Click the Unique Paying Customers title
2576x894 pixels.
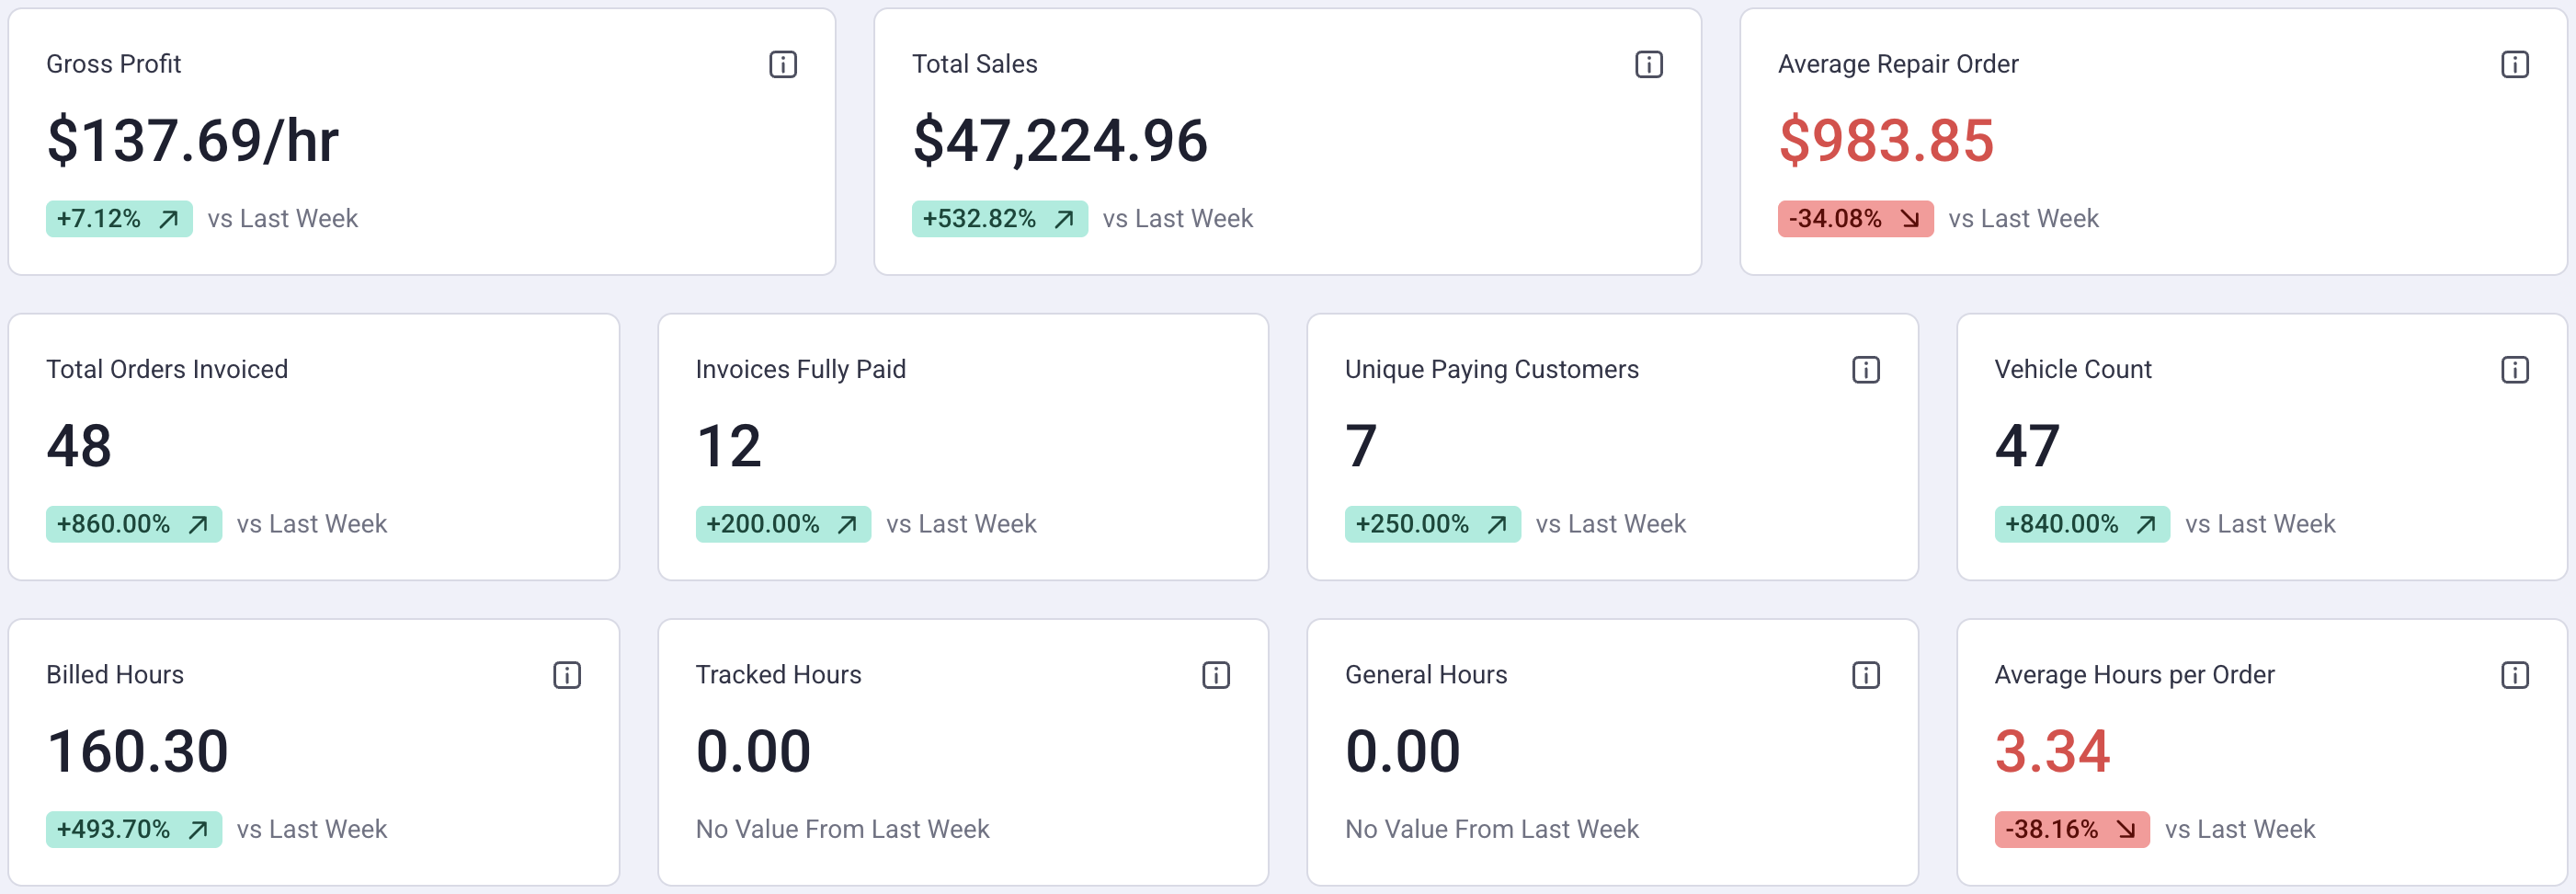click(x=1492, y=369)
